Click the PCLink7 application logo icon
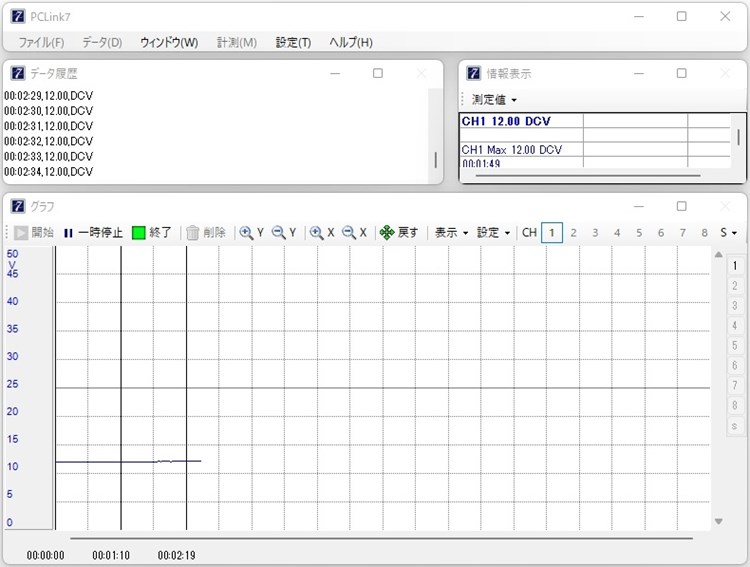Image resolution: width=750 pixels, height=567 pixels. coord(17,16)
